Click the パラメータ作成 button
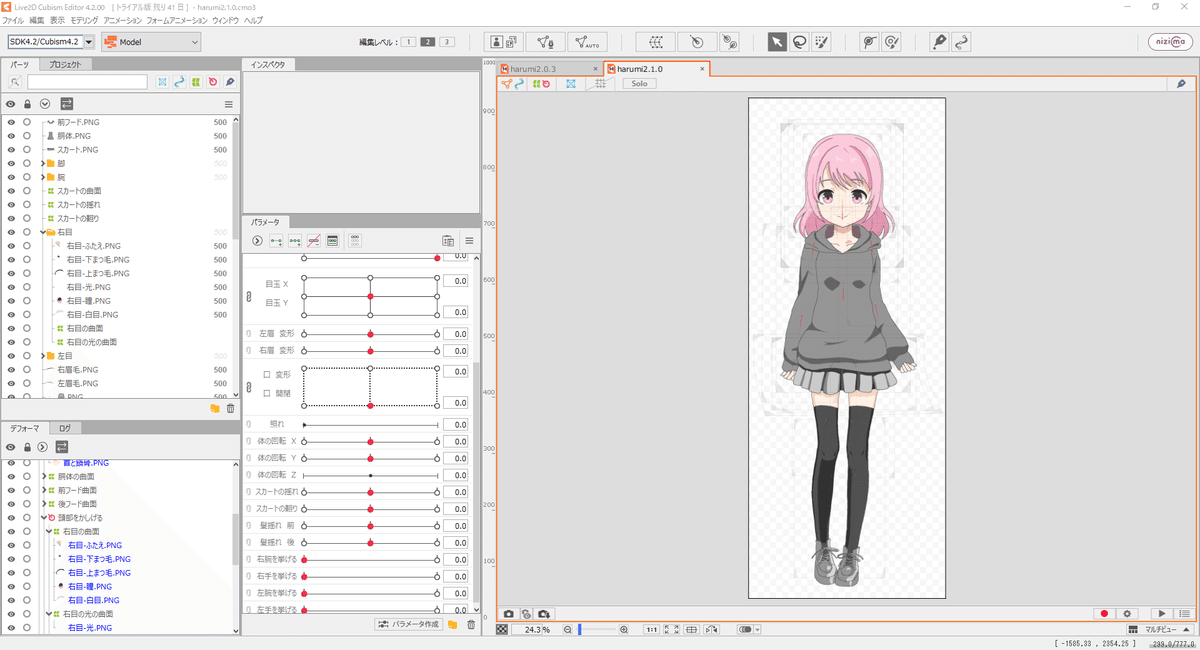1200x650 pixels. (x=409, y=625)
